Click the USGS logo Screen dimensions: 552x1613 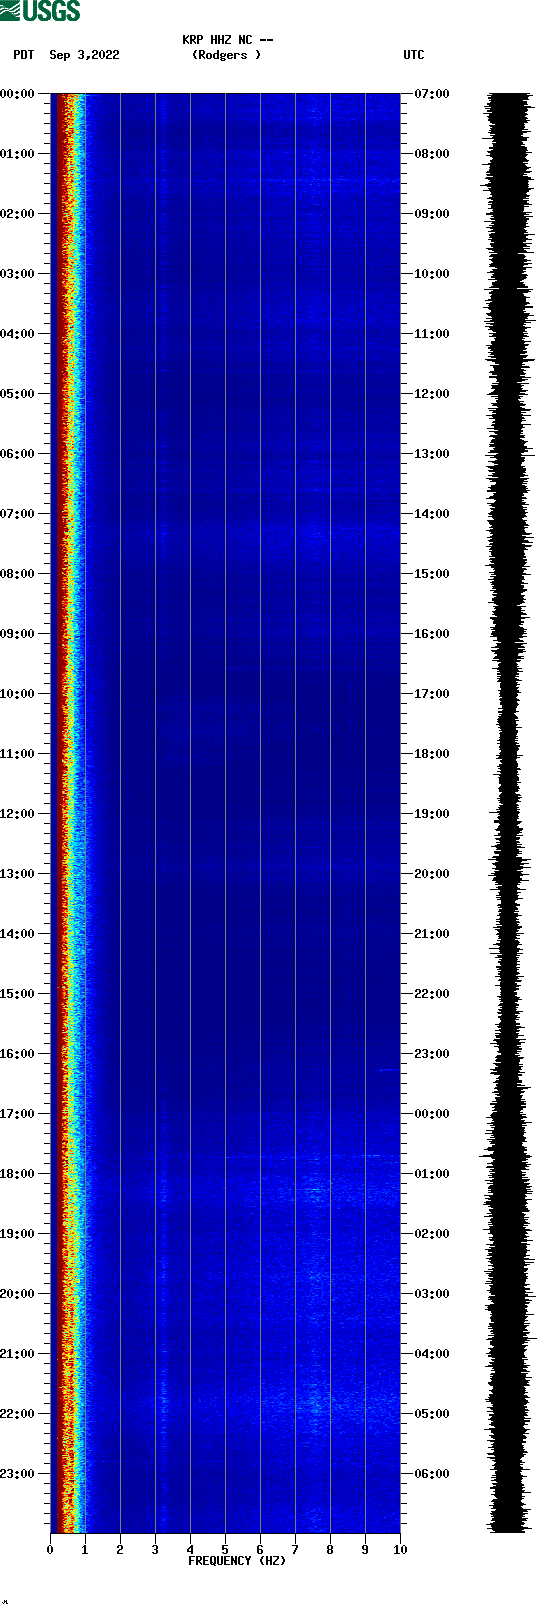click(x=40, y=11)
